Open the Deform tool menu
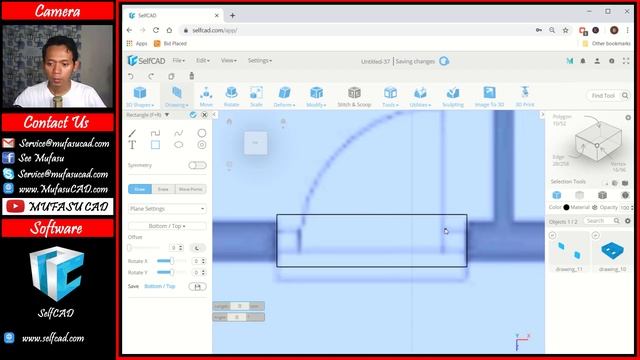This screenshot has height=360, width=640. tap(284, 97)
